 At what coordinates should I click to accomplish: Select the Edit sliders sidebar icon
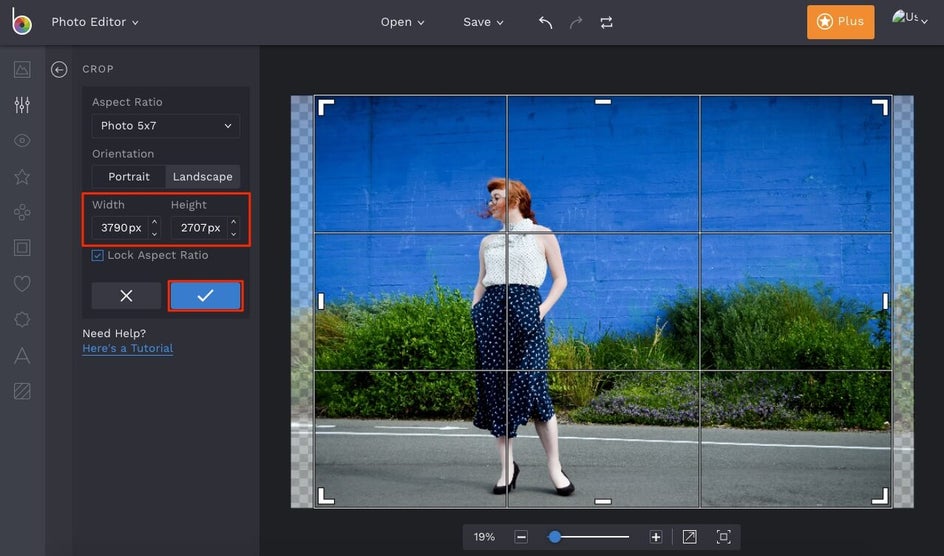(x=22, y=105)
